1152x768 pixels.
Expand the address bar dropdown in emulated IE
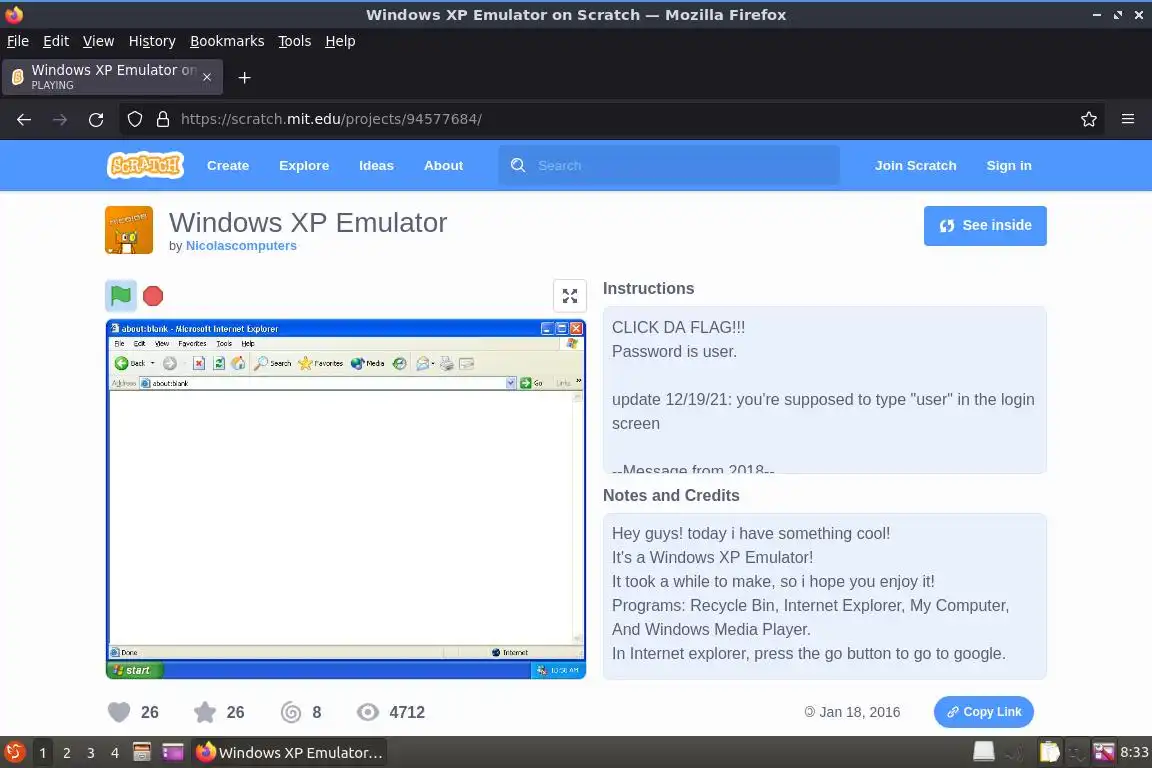(511, 383)
